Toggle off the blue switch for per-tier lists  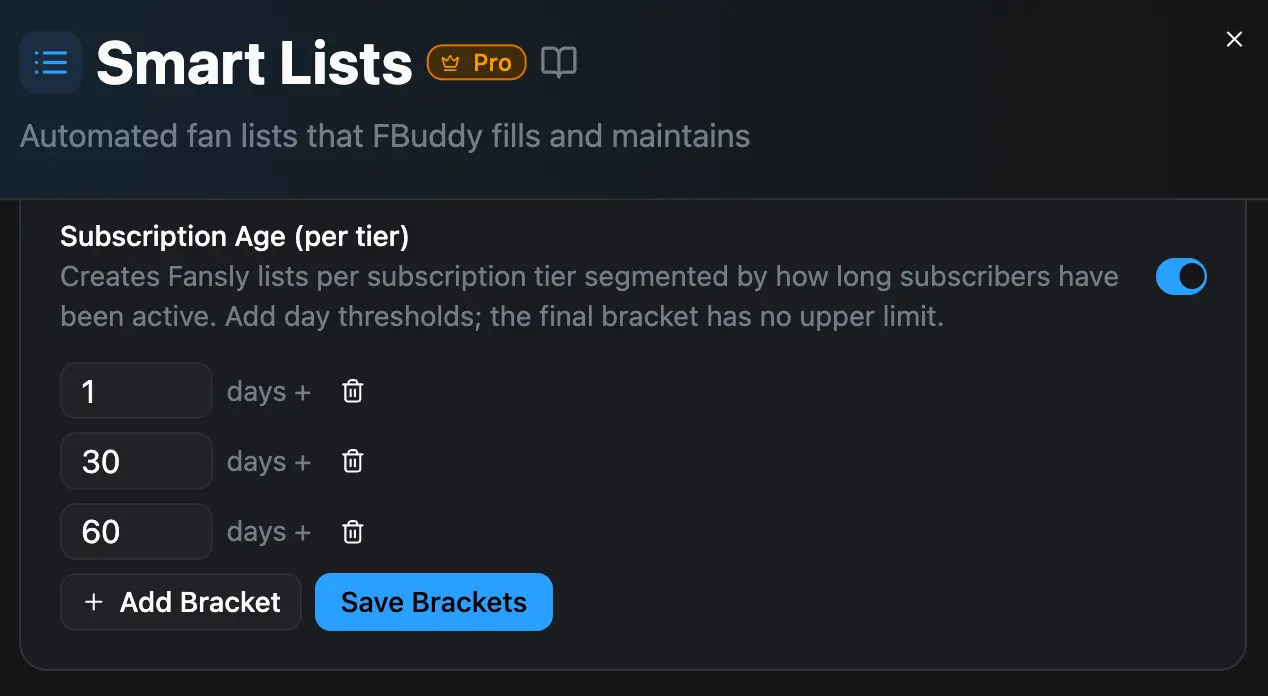tap(1181, 276)
